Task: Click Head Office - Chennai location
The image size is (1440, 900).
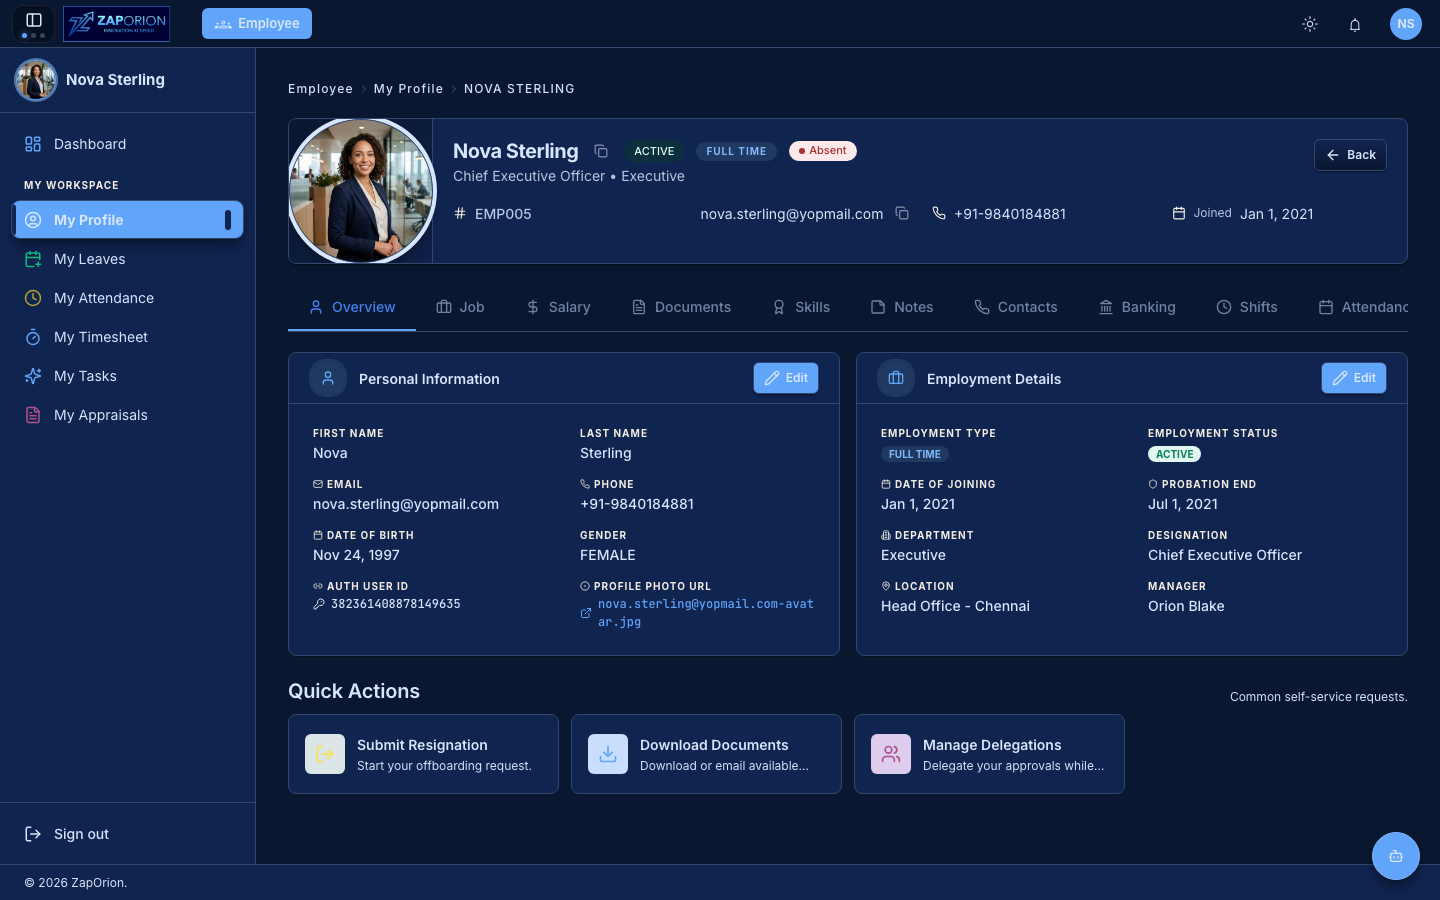Action: point(955,606)
